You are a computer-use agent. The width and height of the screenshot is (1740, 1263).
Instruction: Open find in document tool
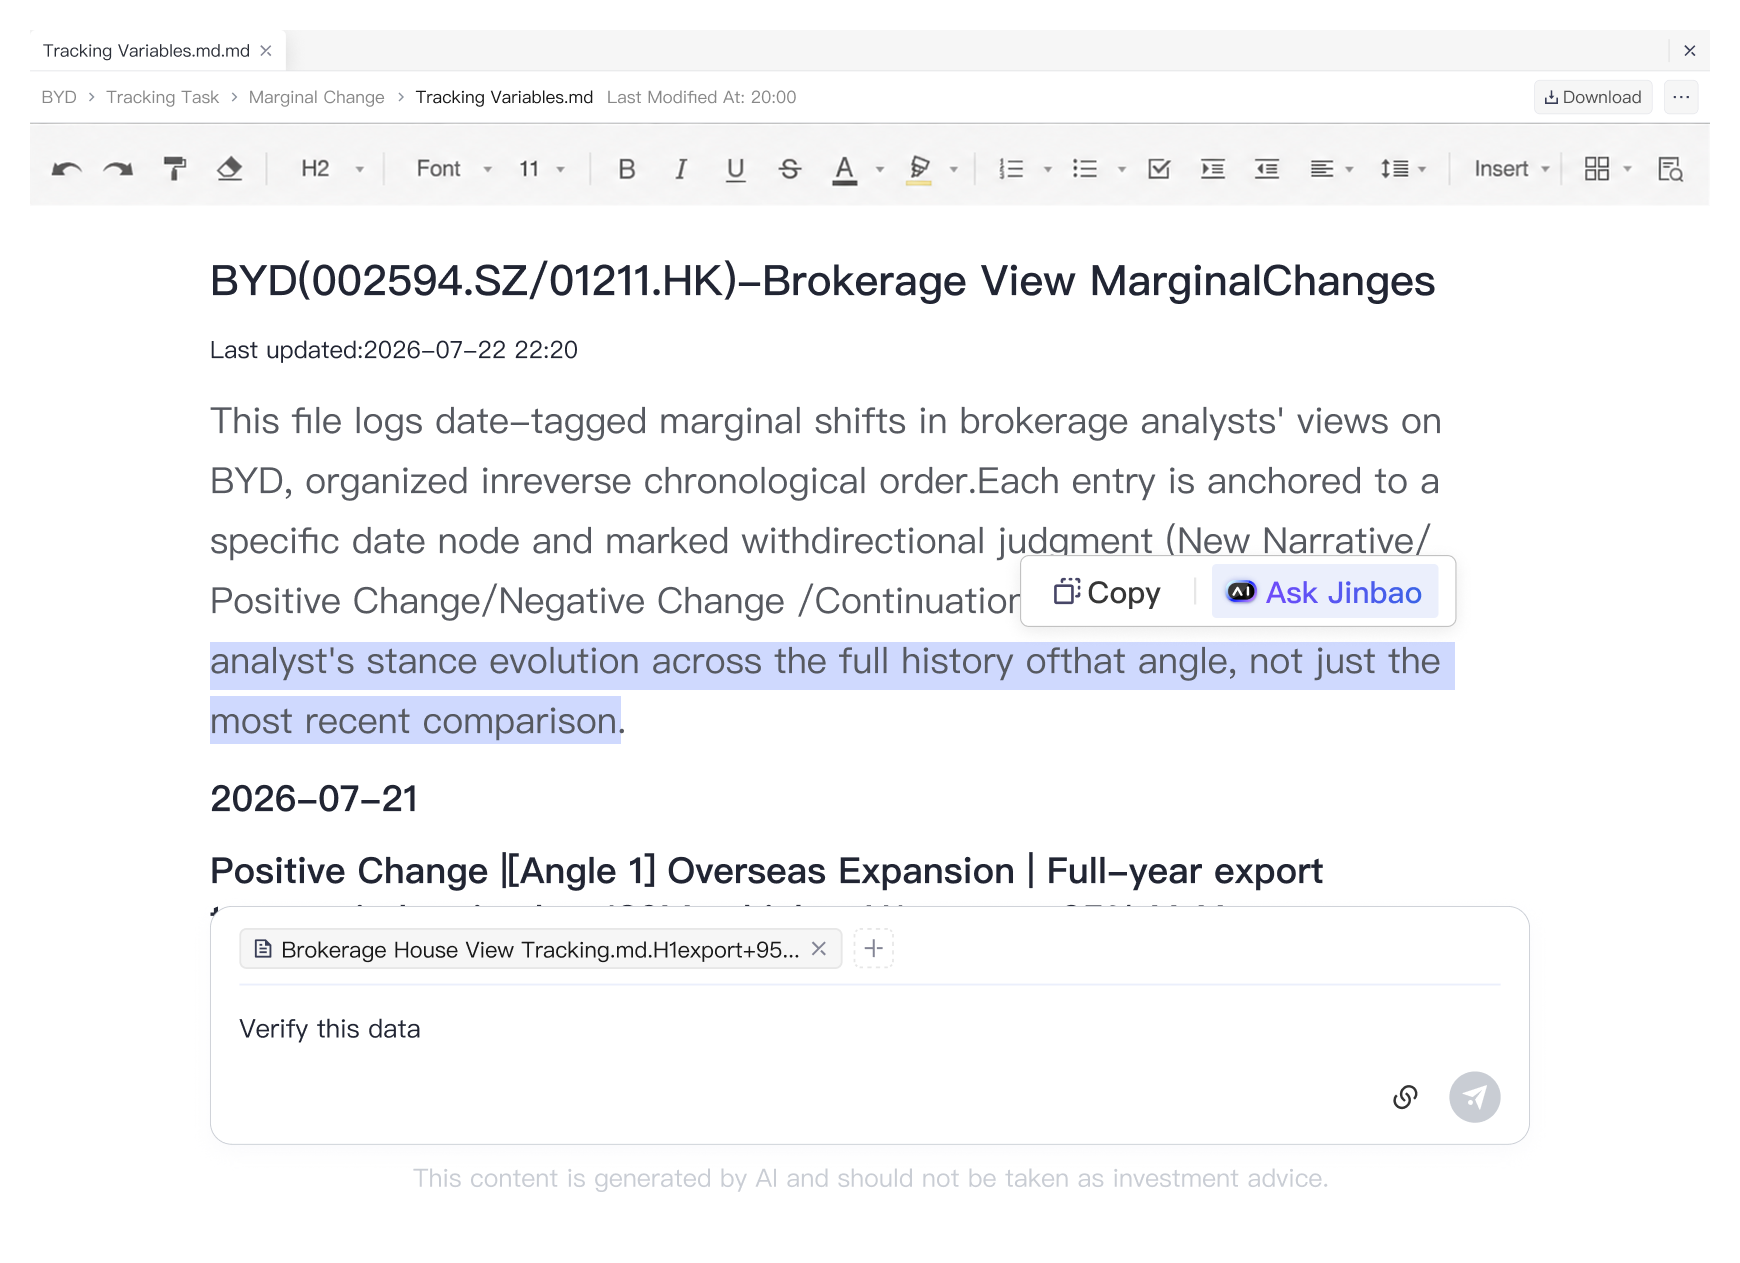(x=1670, y=169)
